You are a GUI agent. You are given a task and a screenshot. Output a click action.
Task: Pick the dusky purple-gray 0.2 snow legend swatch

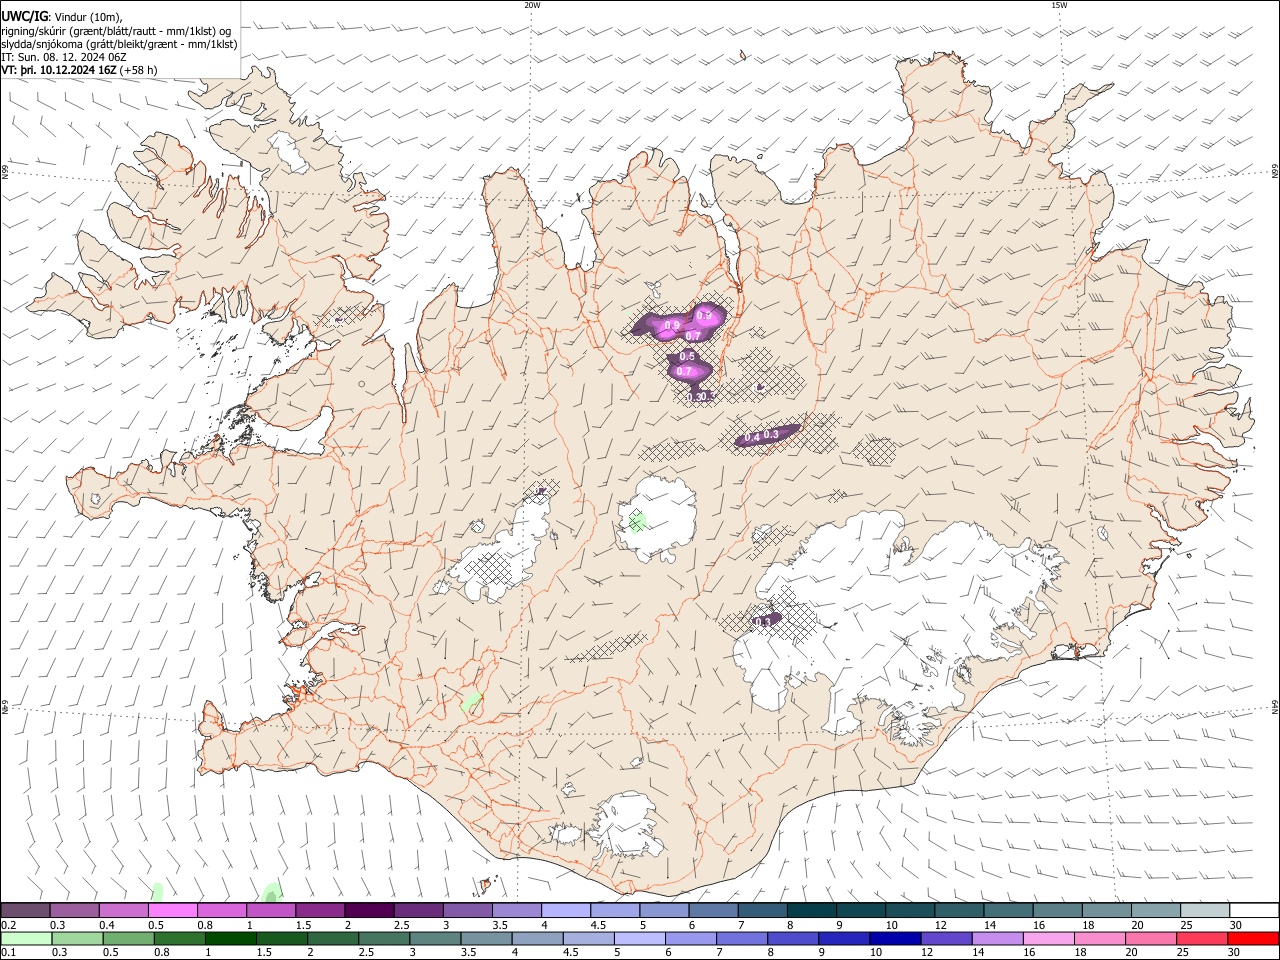click(26, 911)
